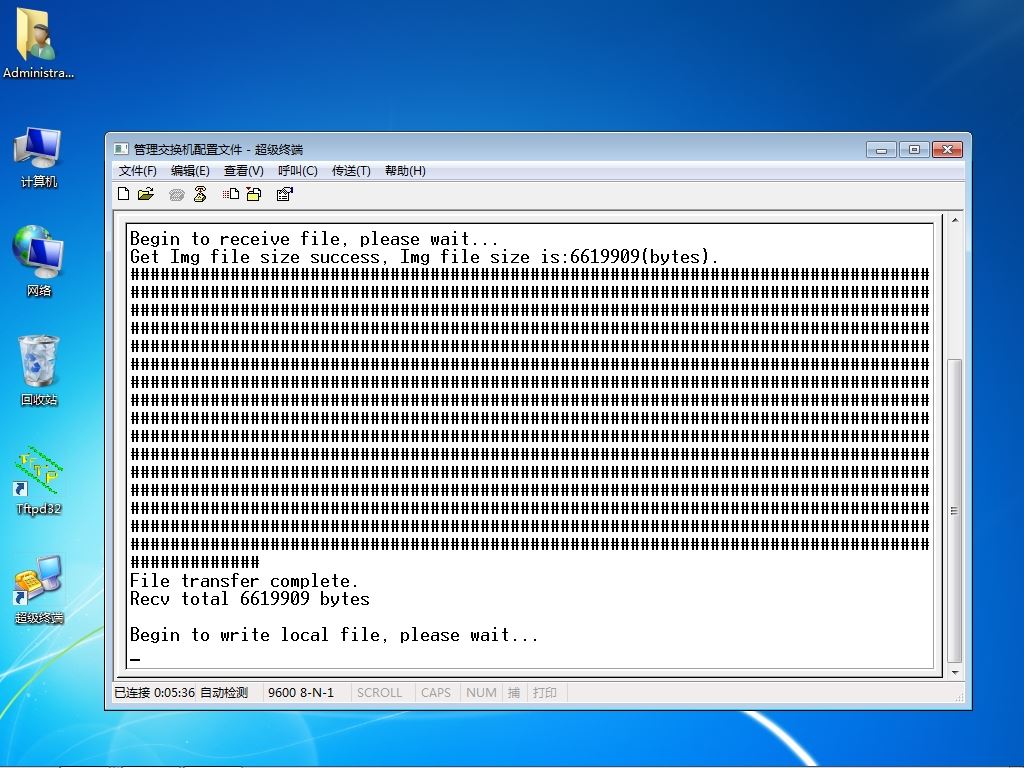This screenshot has height=768, width=1024.
Task: Click the Open file toolbar icon
Action: pos(146,194)
